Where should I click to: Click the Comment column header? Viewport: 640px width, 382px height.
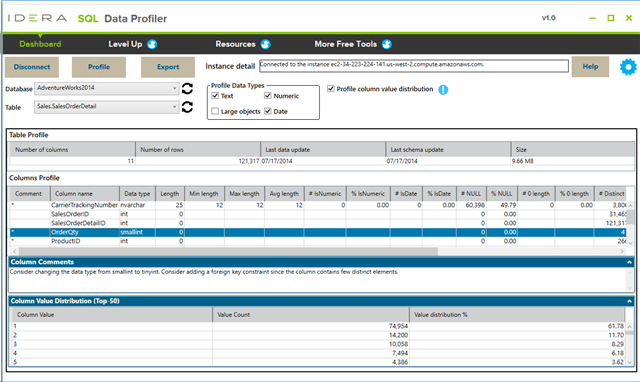(29, 193)
